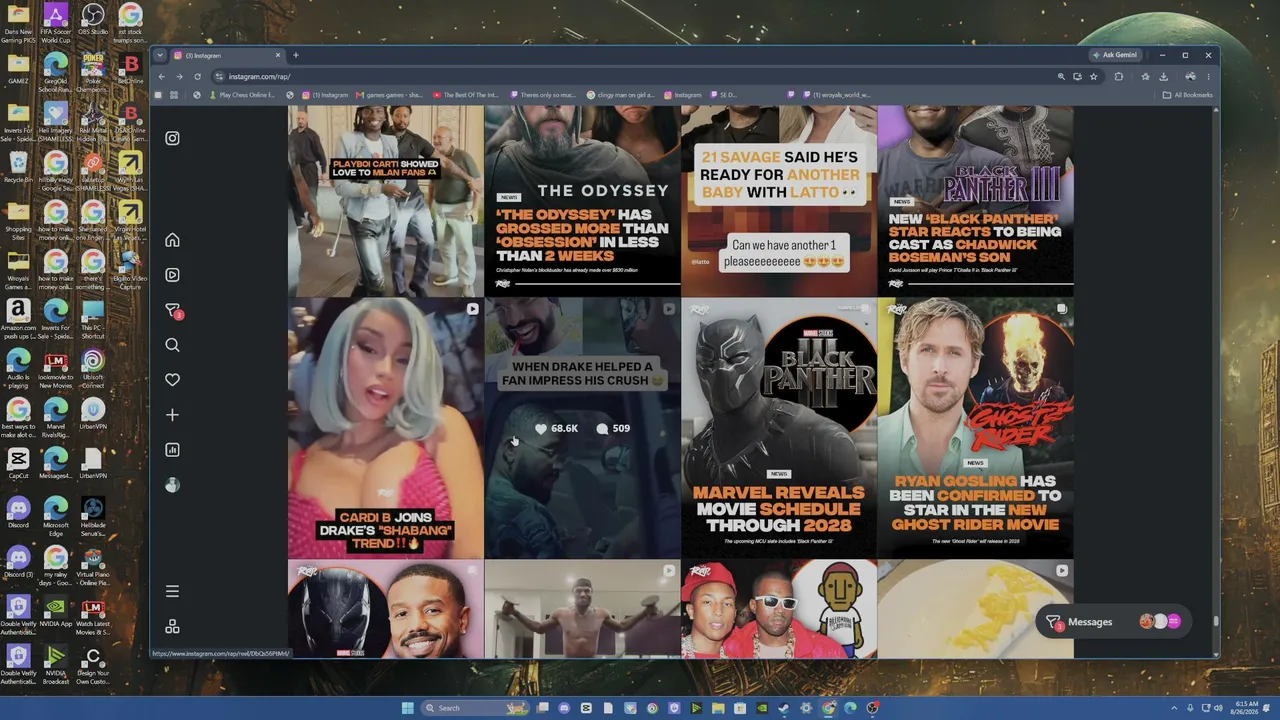Viewport: 1280px width, 720px height.
Task: Open the Messages floating button
Action: pos(1112,622)
